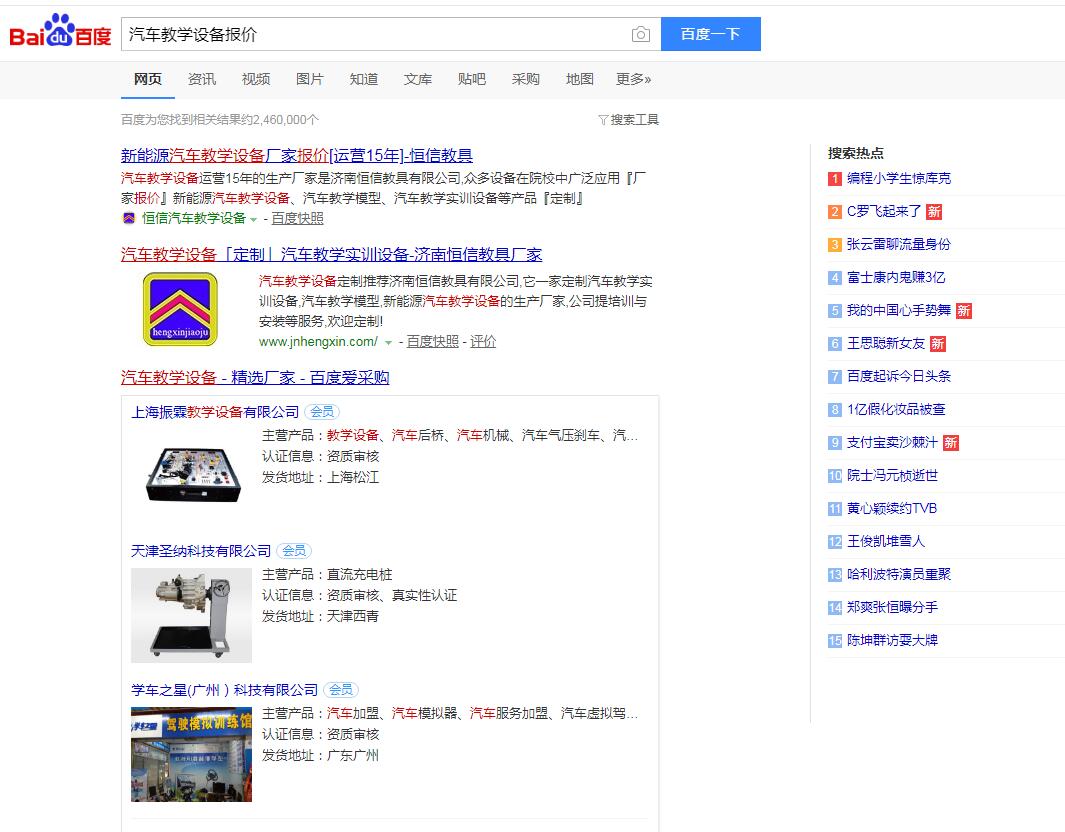Open result 新能源汽车教学设备厂家报价
Image resolution: width=1065 pixels, height=832 pixels.
click(x=297, y=156)
